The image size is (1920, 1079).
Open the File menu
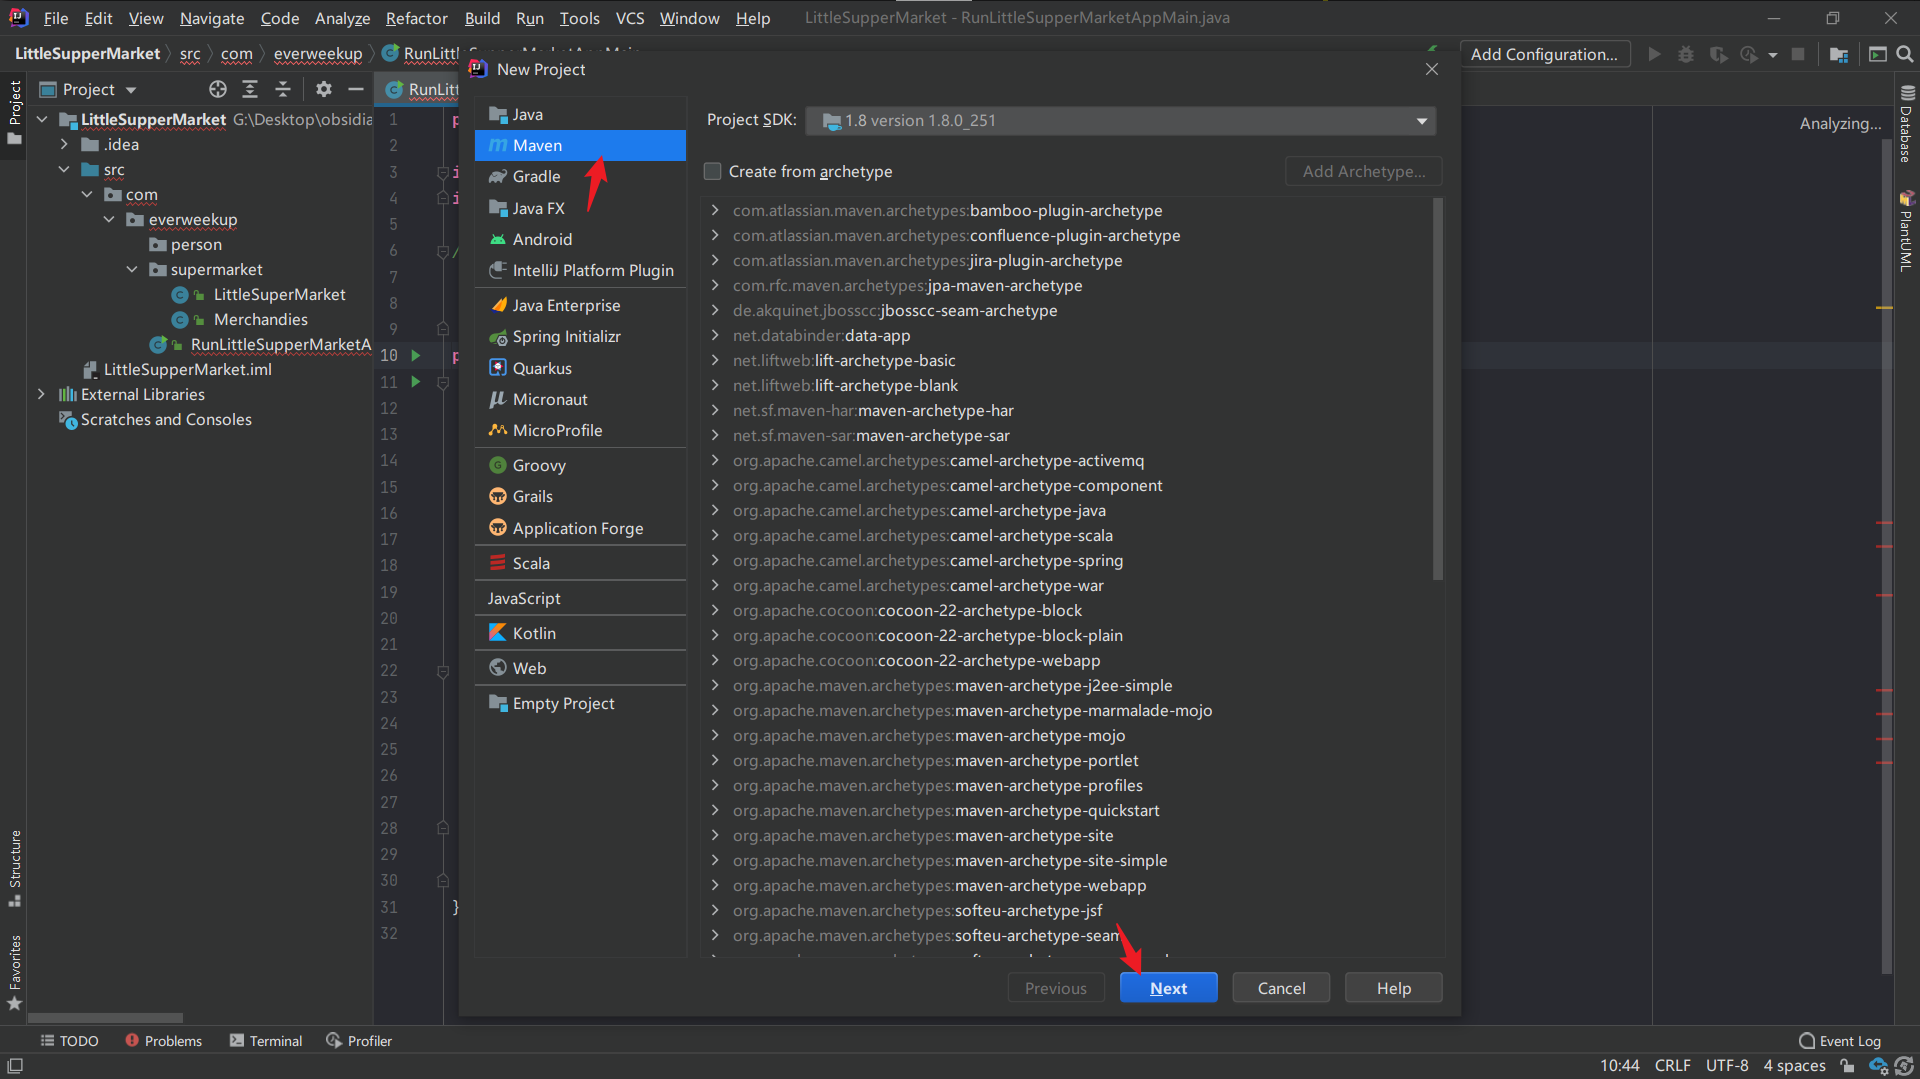[56, 18]
